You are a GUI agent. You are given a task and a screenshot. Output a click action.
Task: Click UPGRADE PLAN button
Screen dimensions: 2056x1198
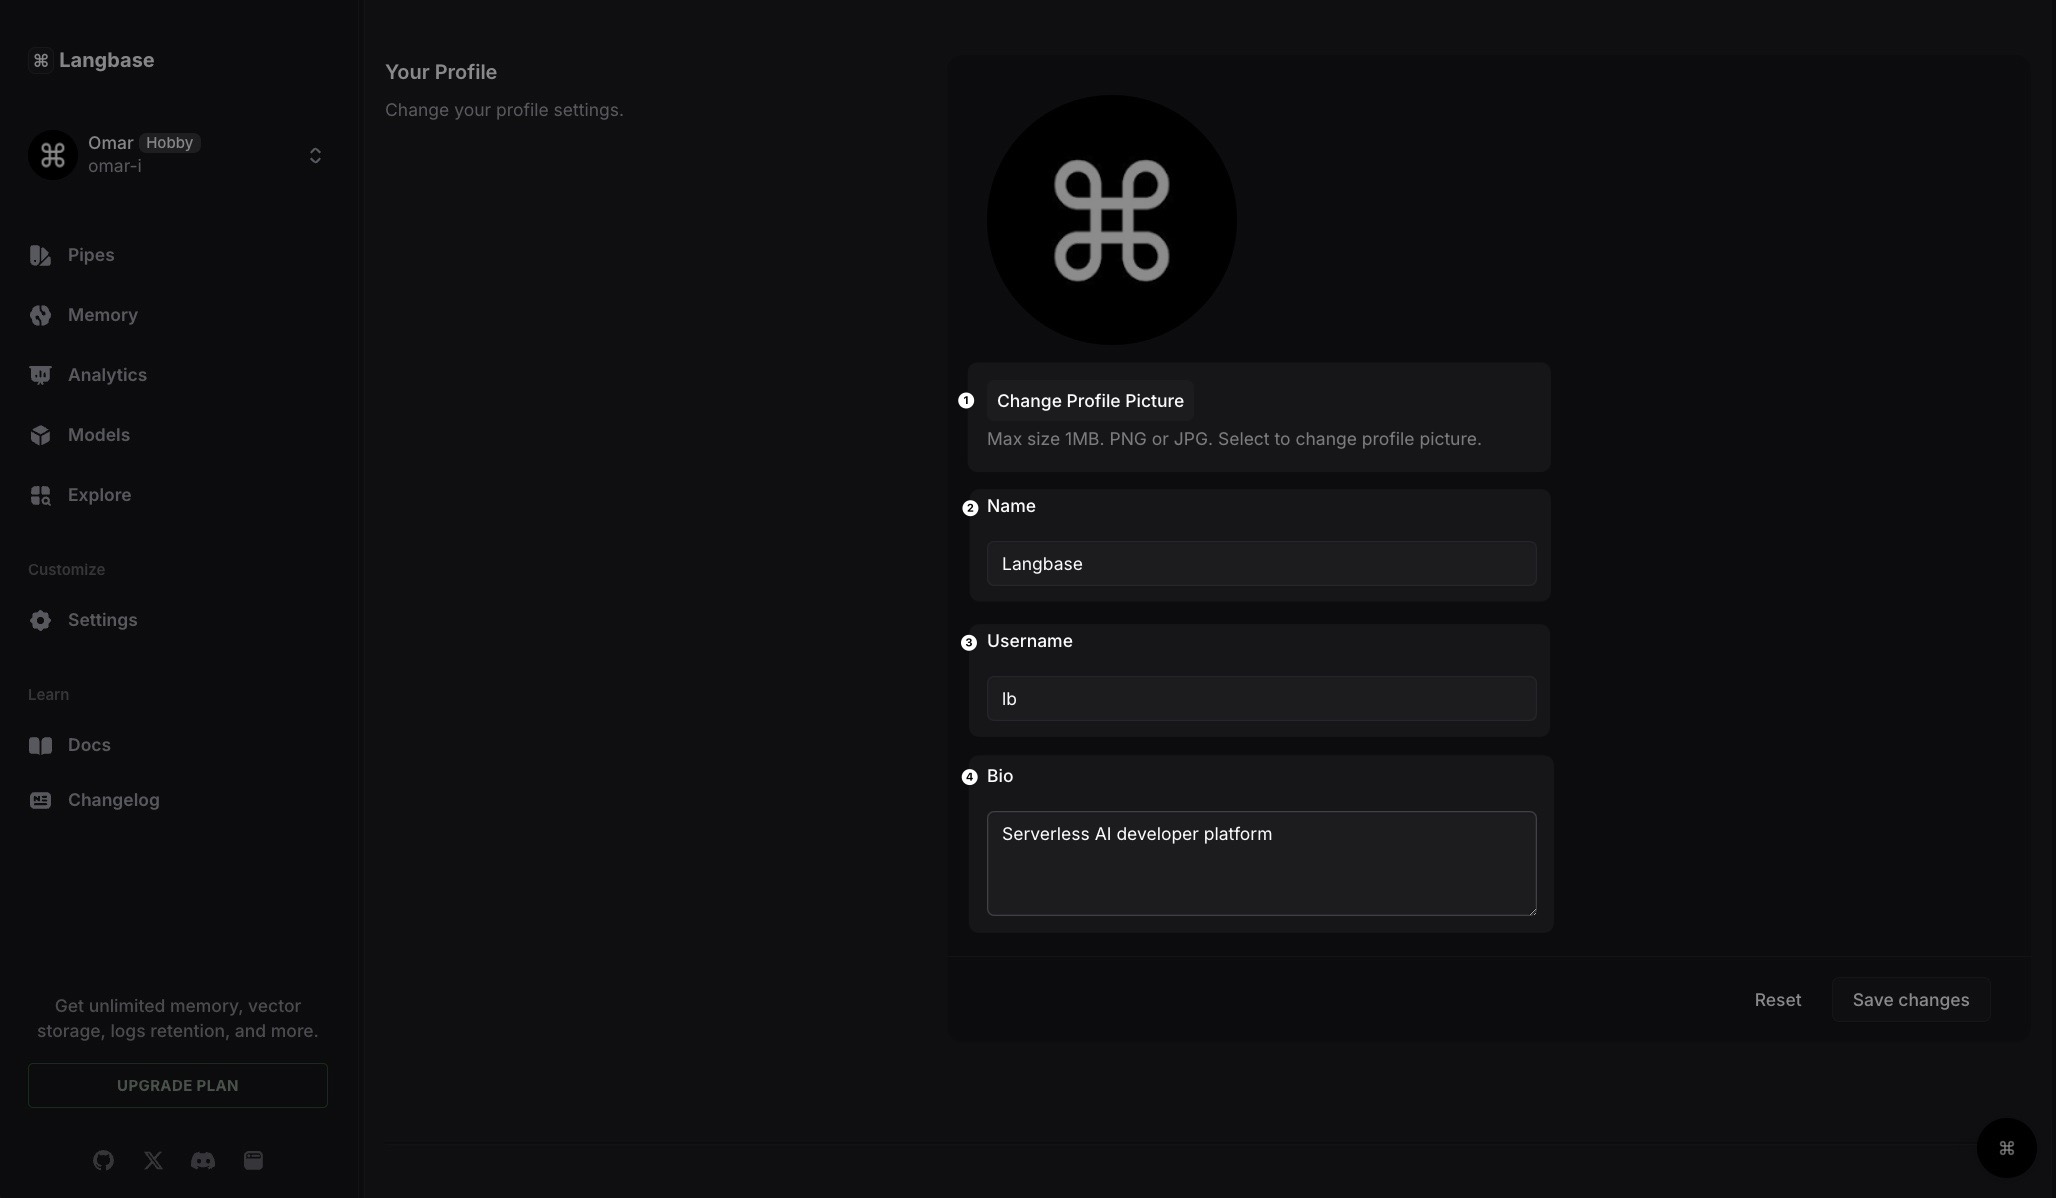pos(177,1085)
